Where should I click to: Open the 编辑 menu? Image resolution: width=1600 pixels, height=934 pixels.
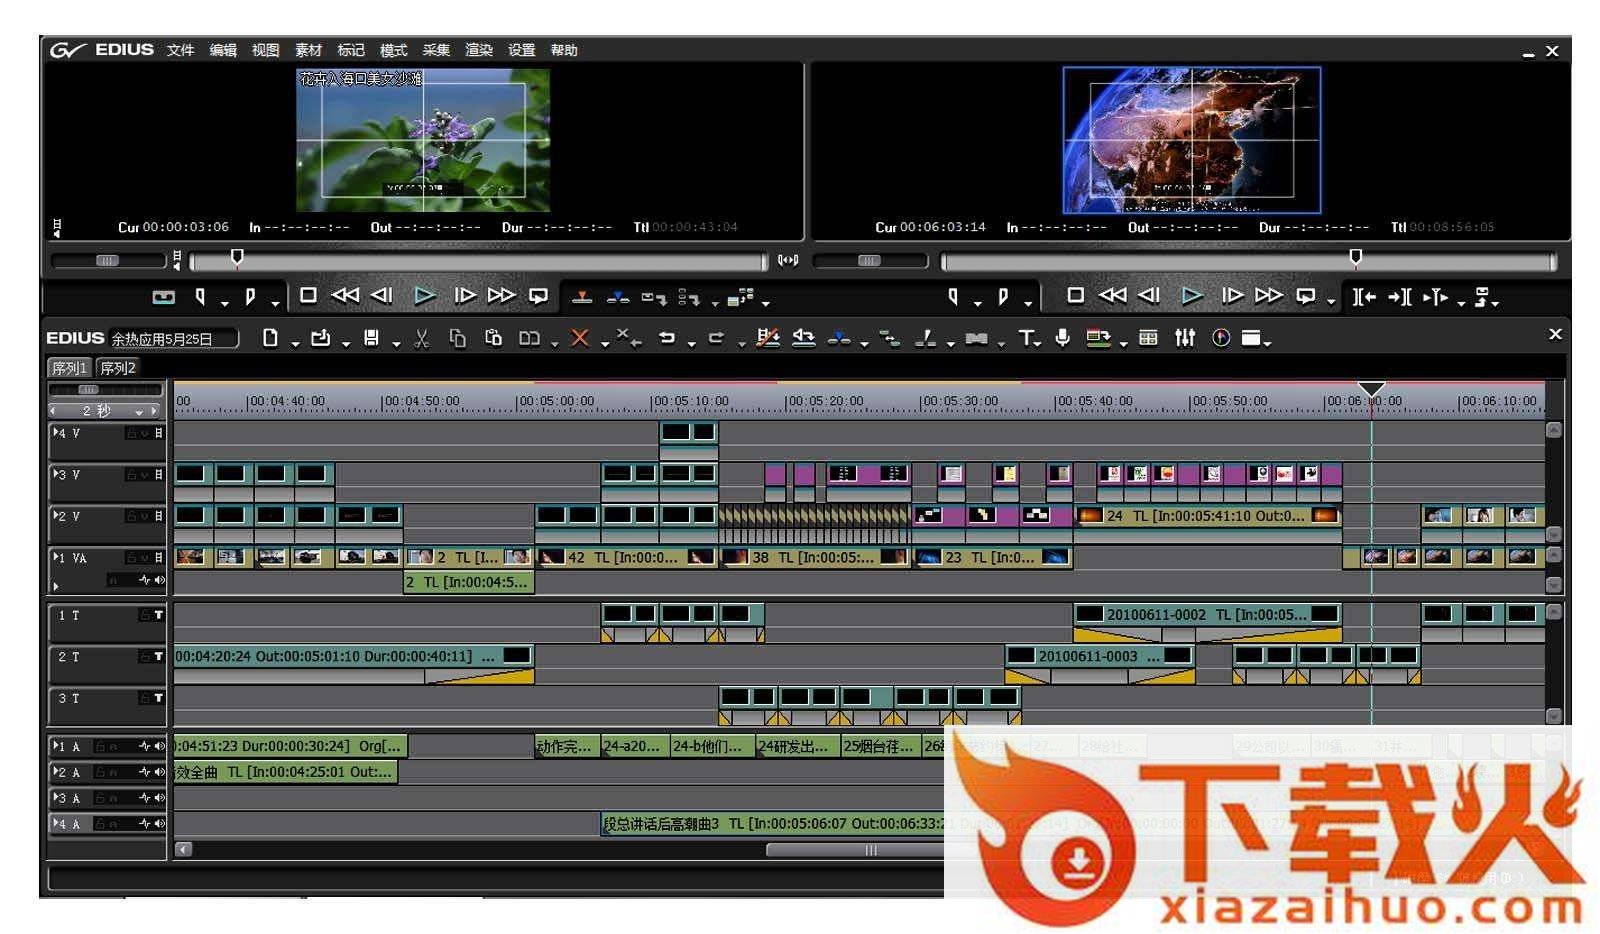(223, 50)
